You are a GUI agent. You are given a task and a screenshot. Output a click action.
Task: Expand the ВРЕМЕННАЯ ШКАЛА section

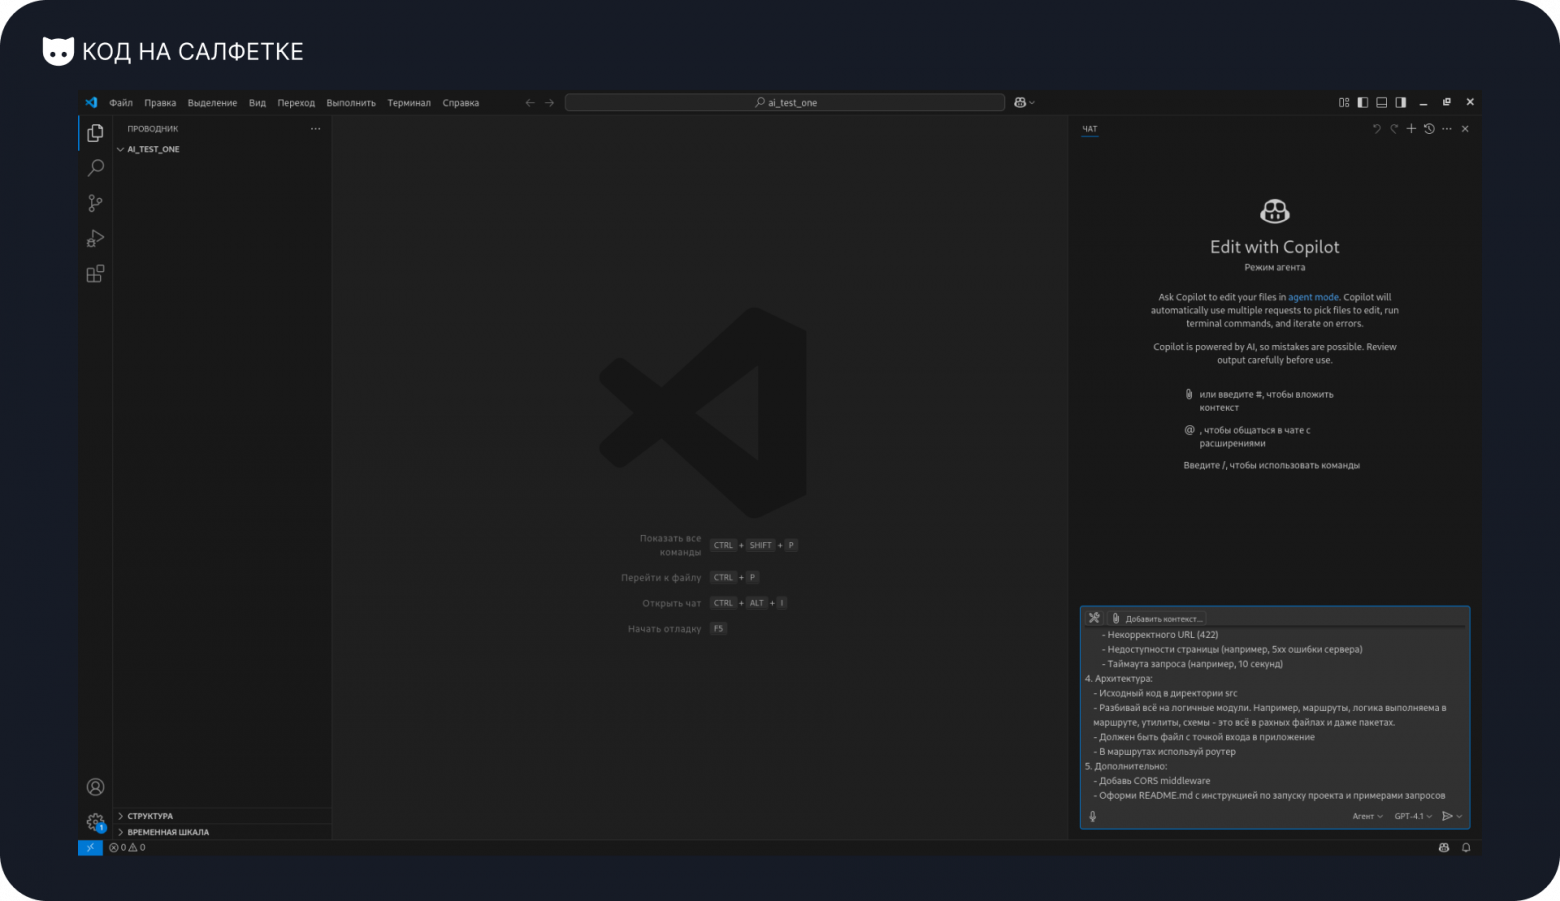click(168, 832)
